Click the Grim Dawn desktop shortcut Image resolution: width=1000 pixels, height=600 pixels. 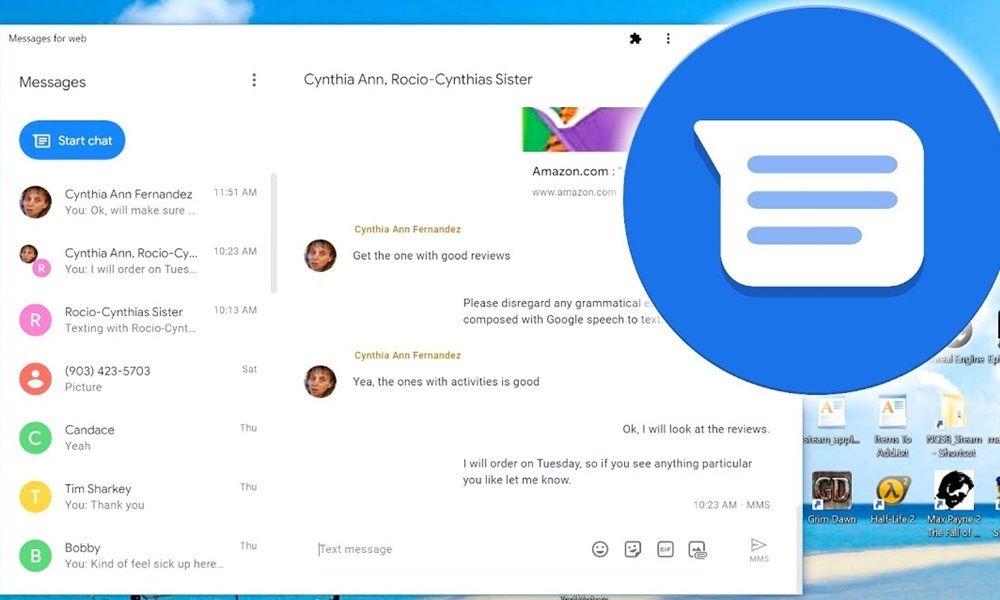tap(832, 498)
